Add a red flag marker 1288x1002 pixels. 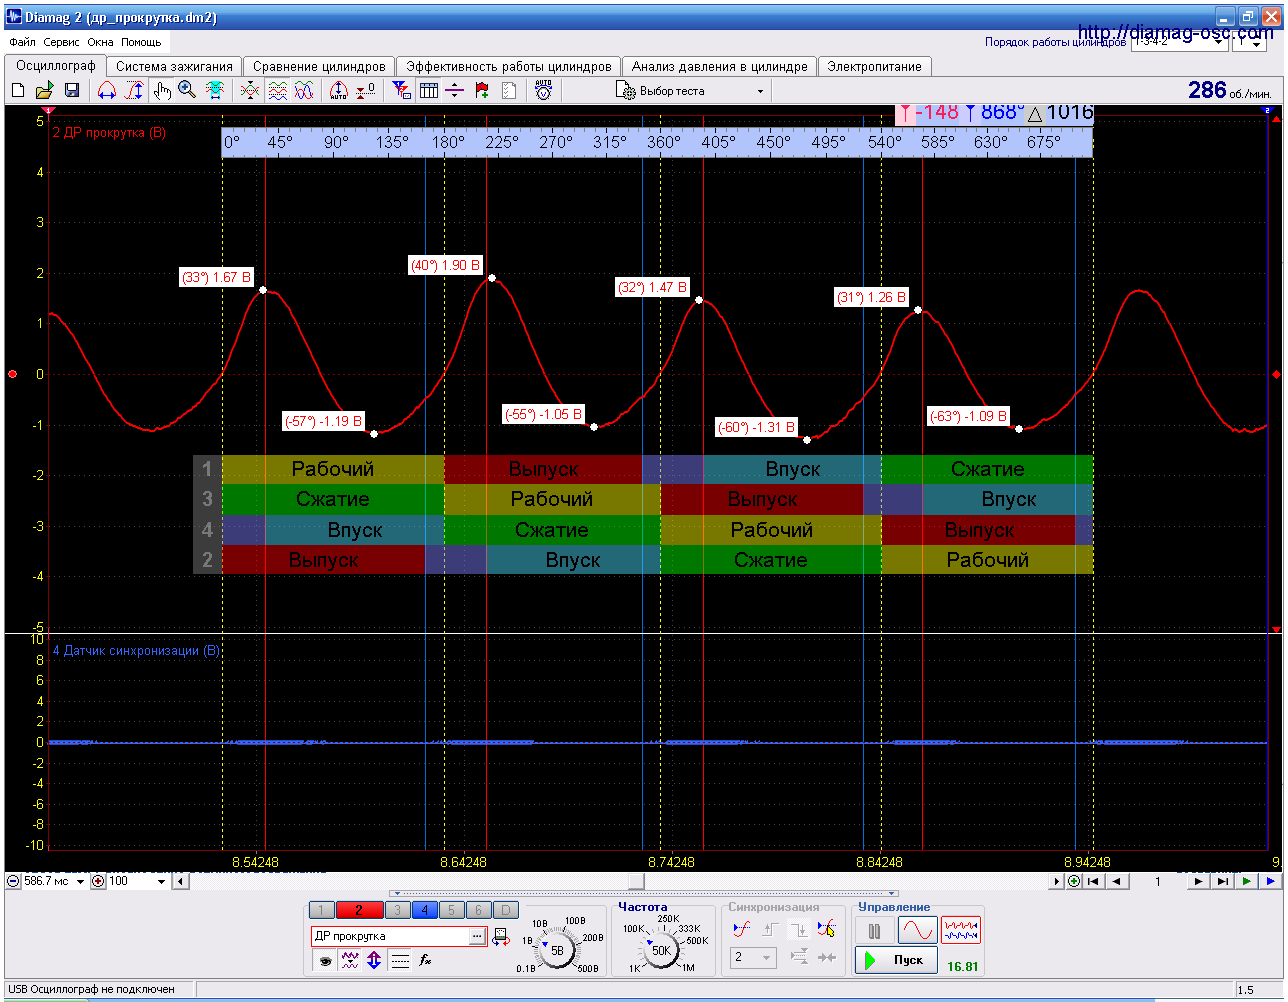click(482, 91)
